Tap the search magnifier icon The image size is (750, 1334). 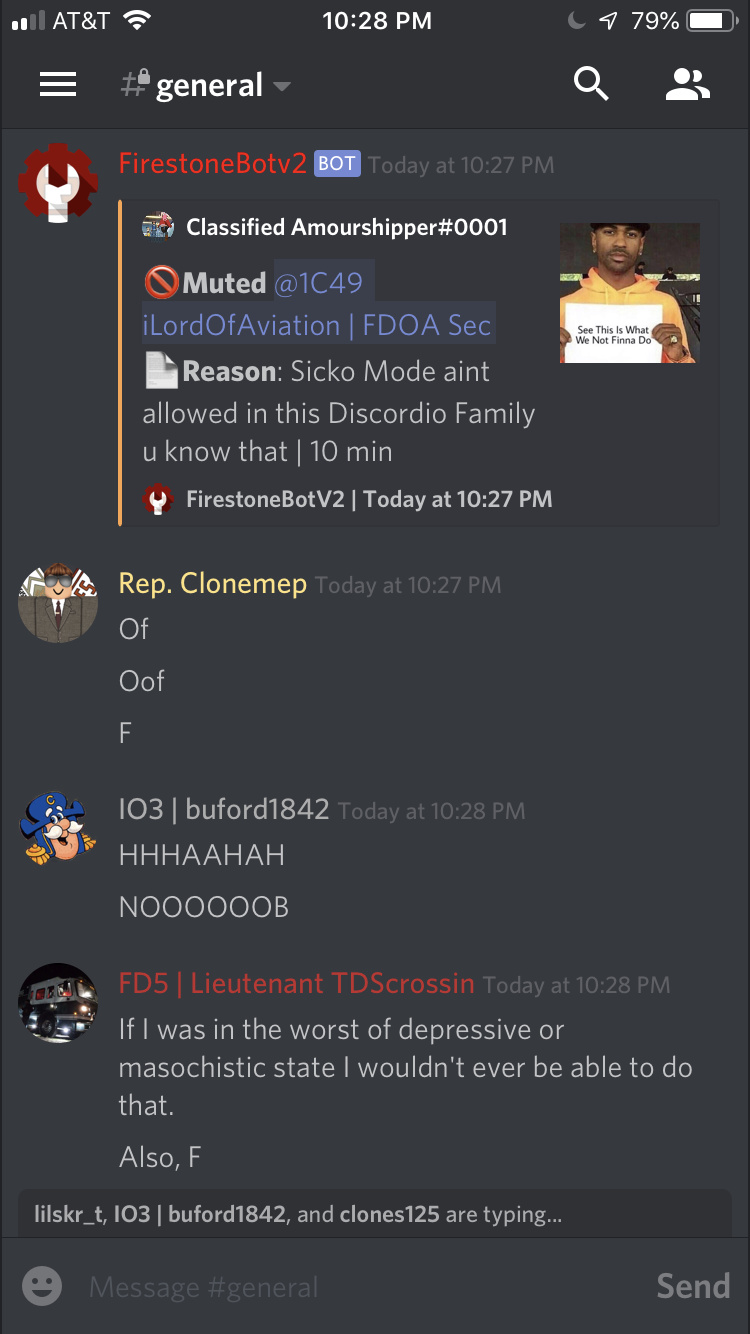click(591, 85)
